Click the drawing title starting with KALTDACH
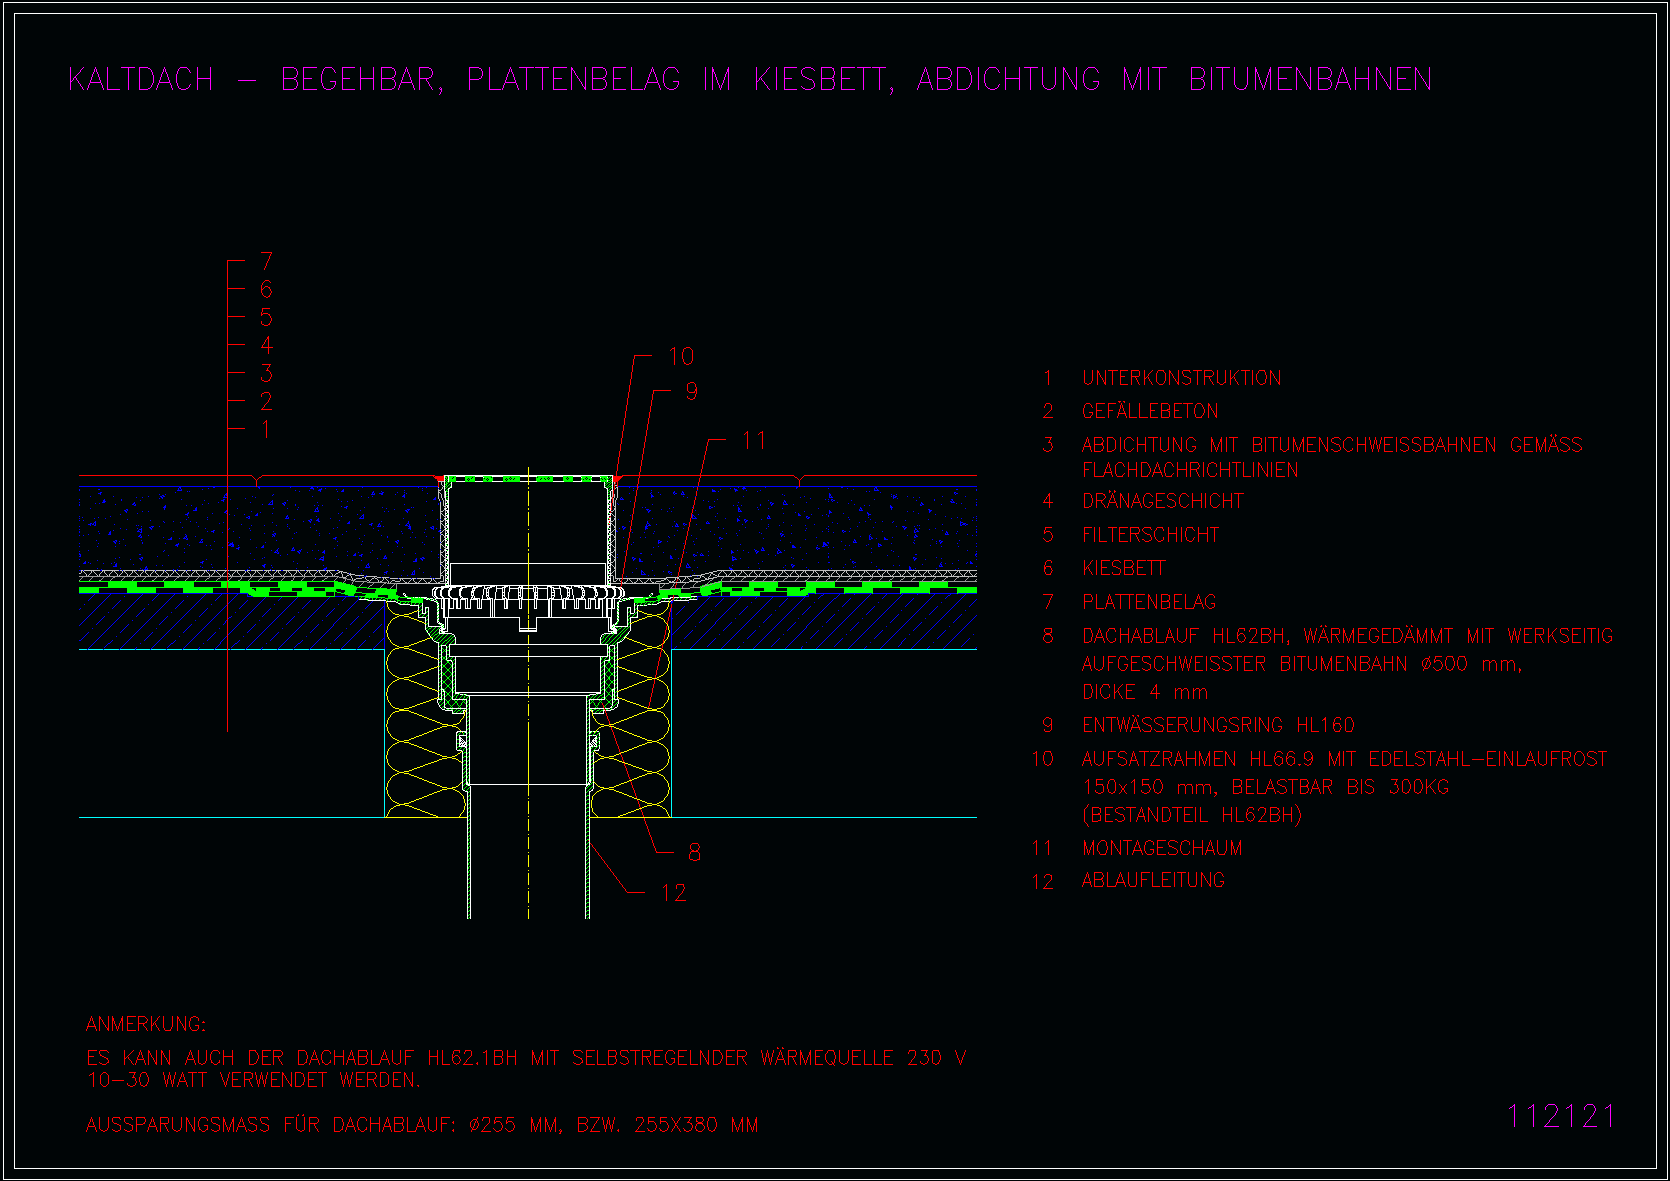Image resolution: width=1670 pixels, height=1181 pixels. click(x=750, y=80)
